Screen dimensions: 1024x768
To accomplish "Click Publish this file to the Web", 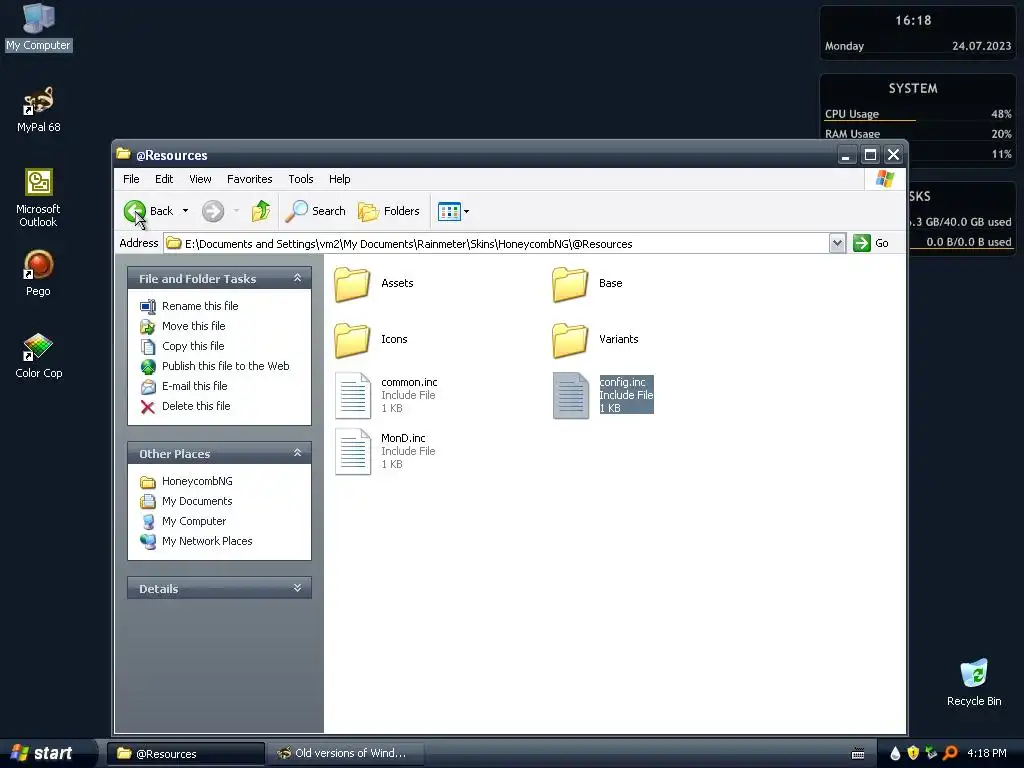I will (x=225, y=366).
